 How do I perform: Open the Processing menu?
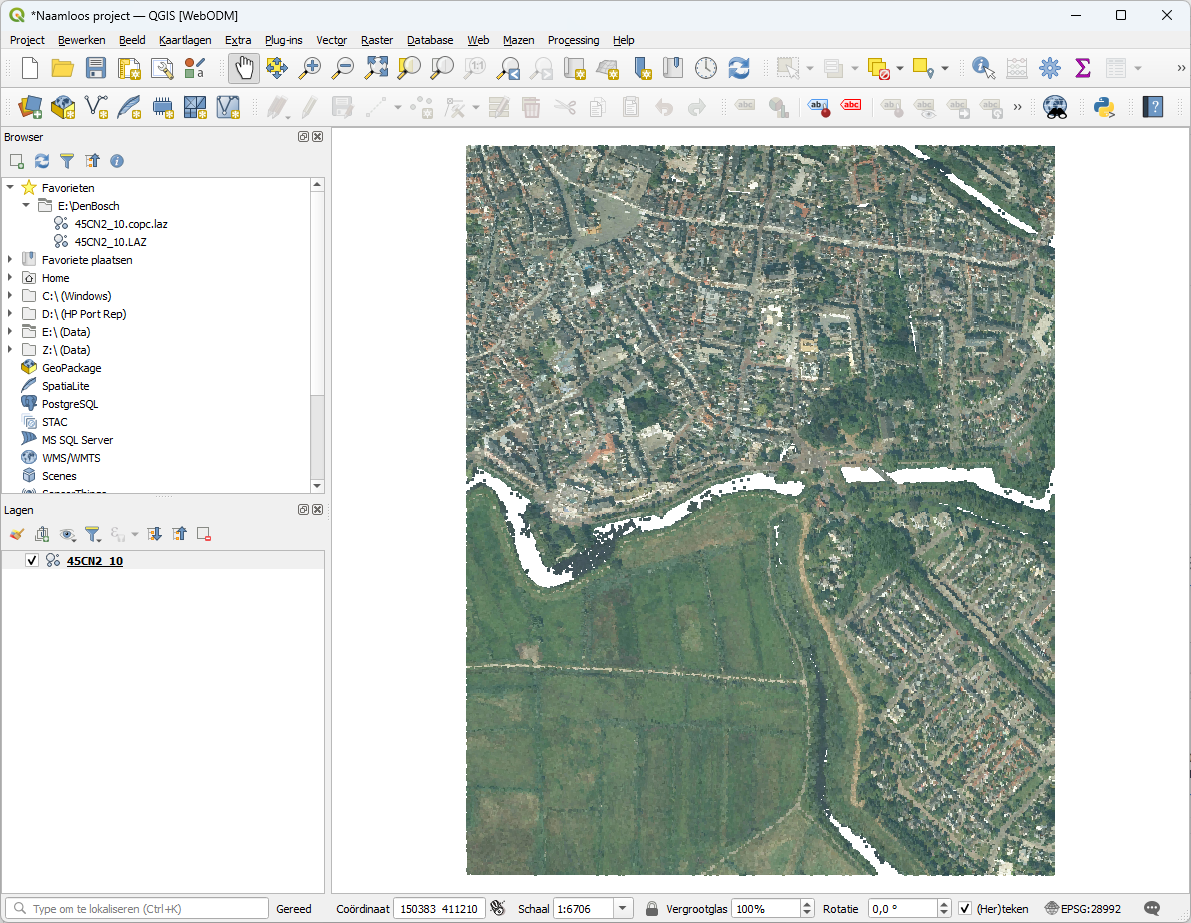point(573,40)
